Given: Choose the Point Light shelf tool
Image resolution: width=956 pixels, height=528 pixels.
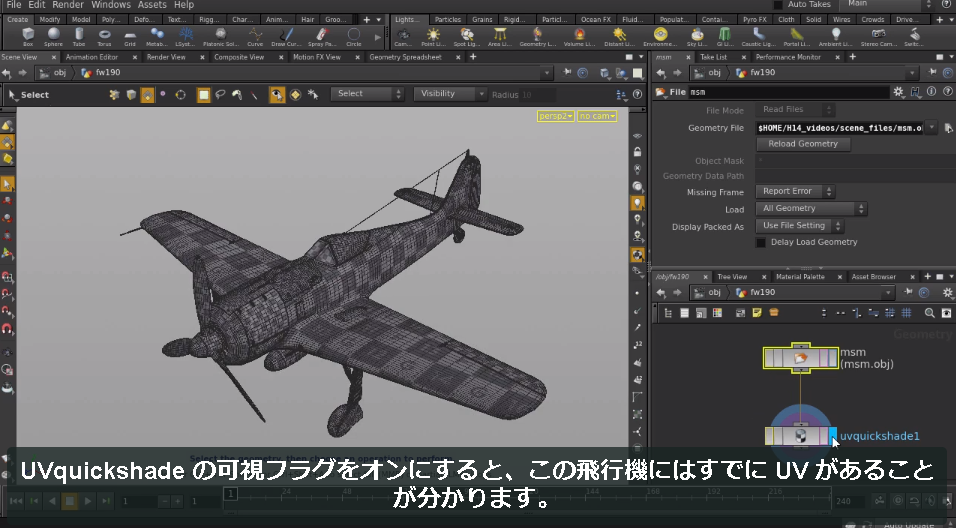Looking at the screenshot, I should [433, 36].
